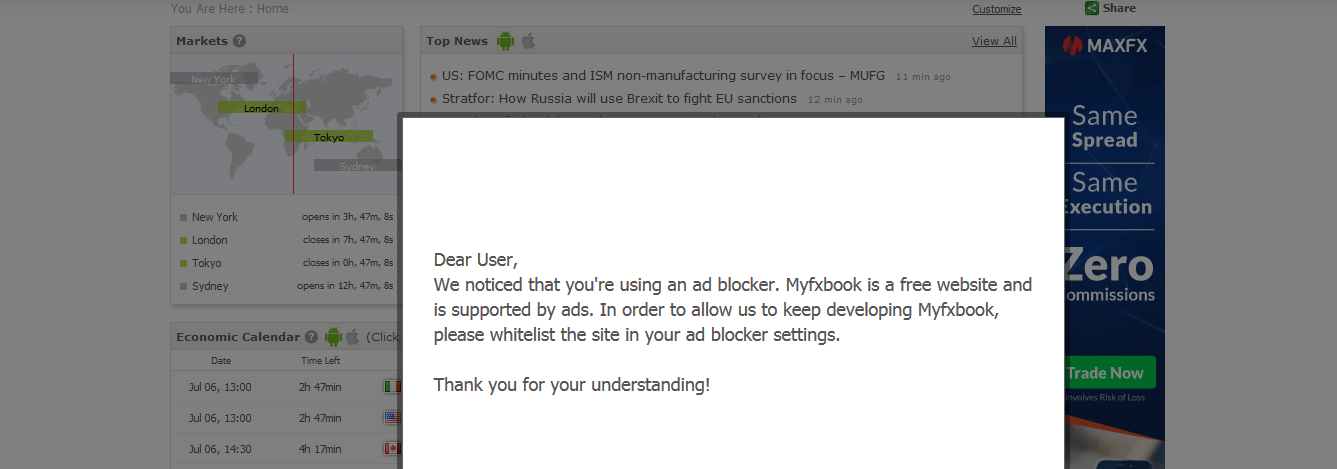Screen dimensions: 1337x469
Task: Open the Top News Android app icon
Action: (505, 41)
